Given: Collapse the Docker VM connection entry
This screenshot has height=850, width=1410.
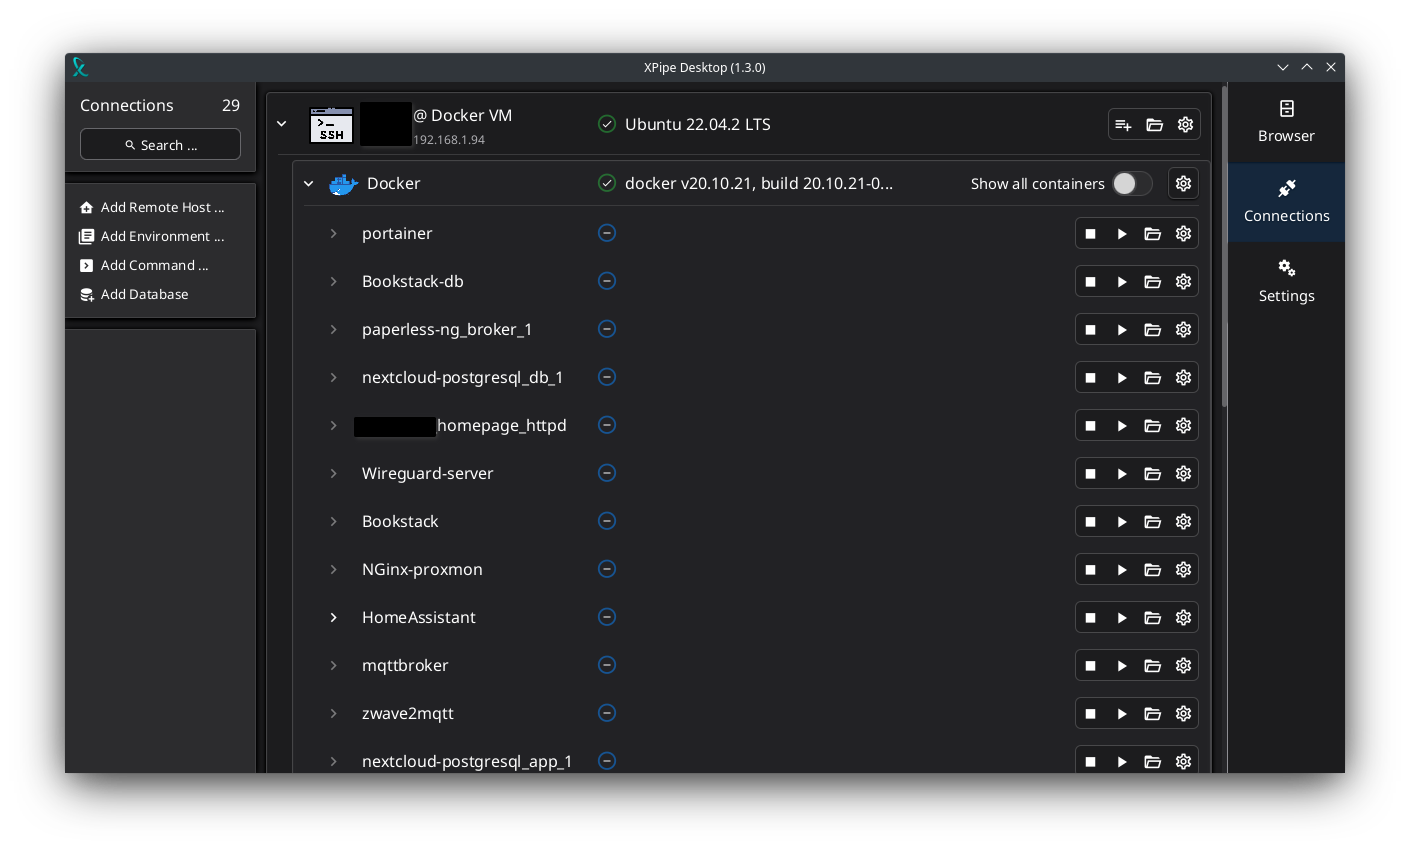Looking at the screenshot, I should [281, 124].
